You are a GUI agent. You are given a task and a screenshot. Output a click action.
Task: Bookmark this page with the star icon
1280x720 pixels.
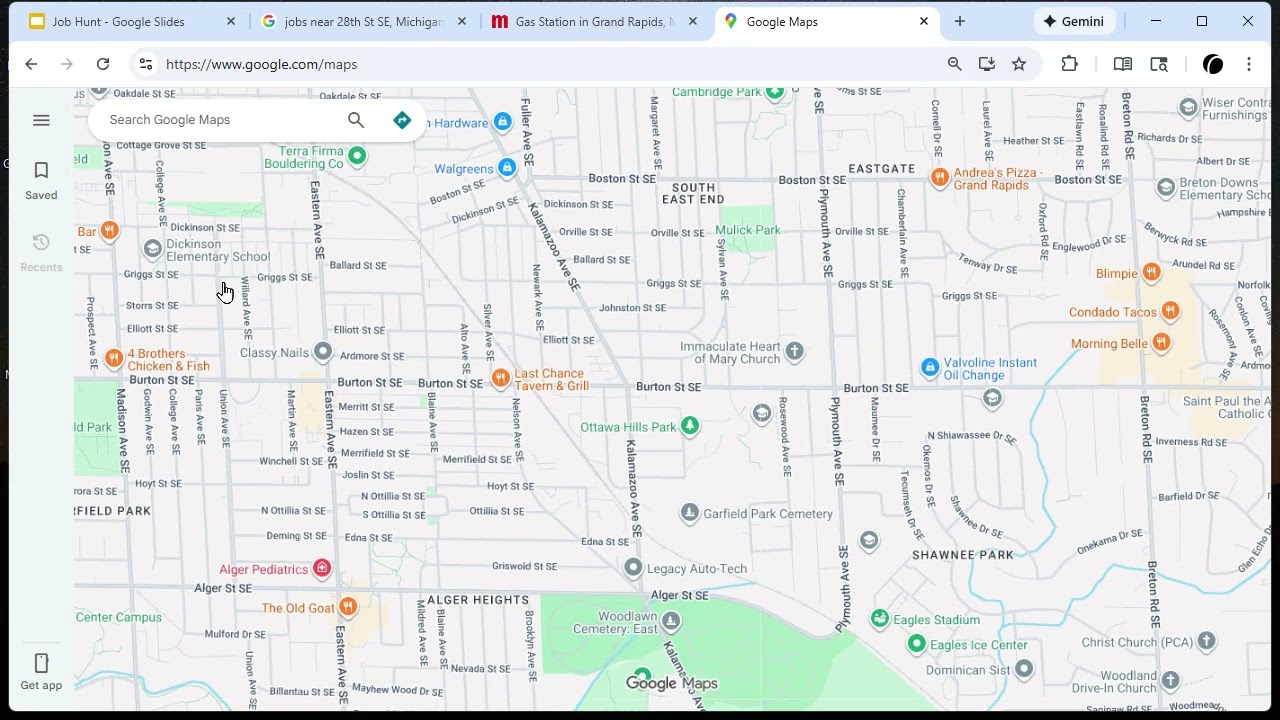point(1019,64)
